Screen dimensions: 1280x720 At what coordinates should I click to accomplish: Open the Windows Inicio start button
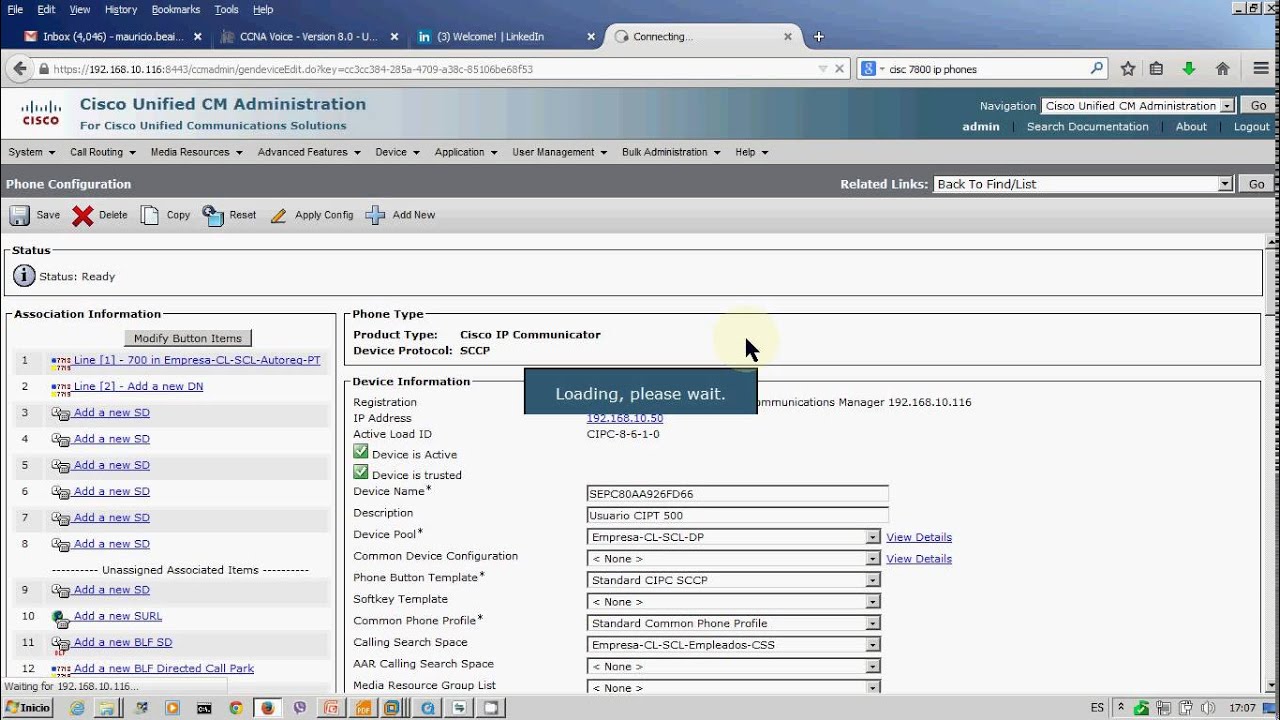tap(28, 708)
